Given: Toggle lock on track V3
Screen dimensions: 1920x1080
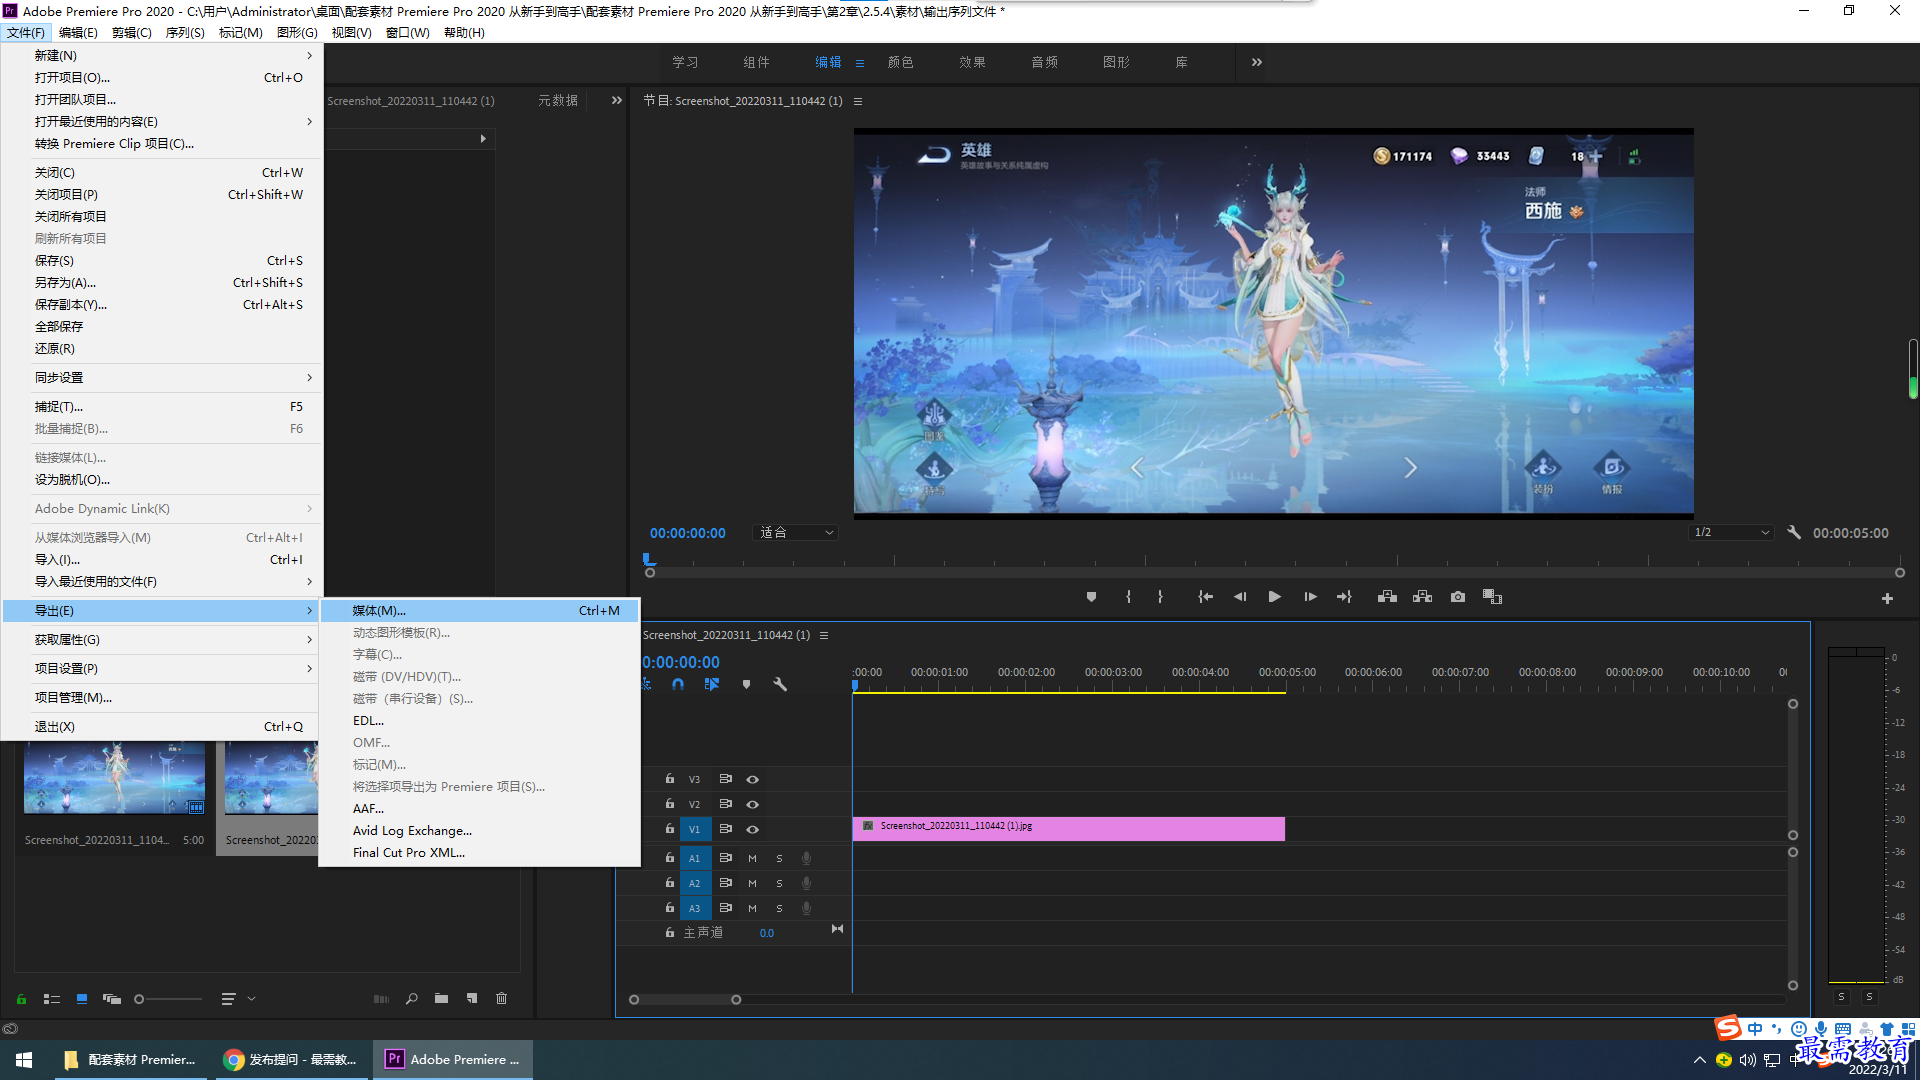Looking at the screenshot, I should click(x=670, y=779).
